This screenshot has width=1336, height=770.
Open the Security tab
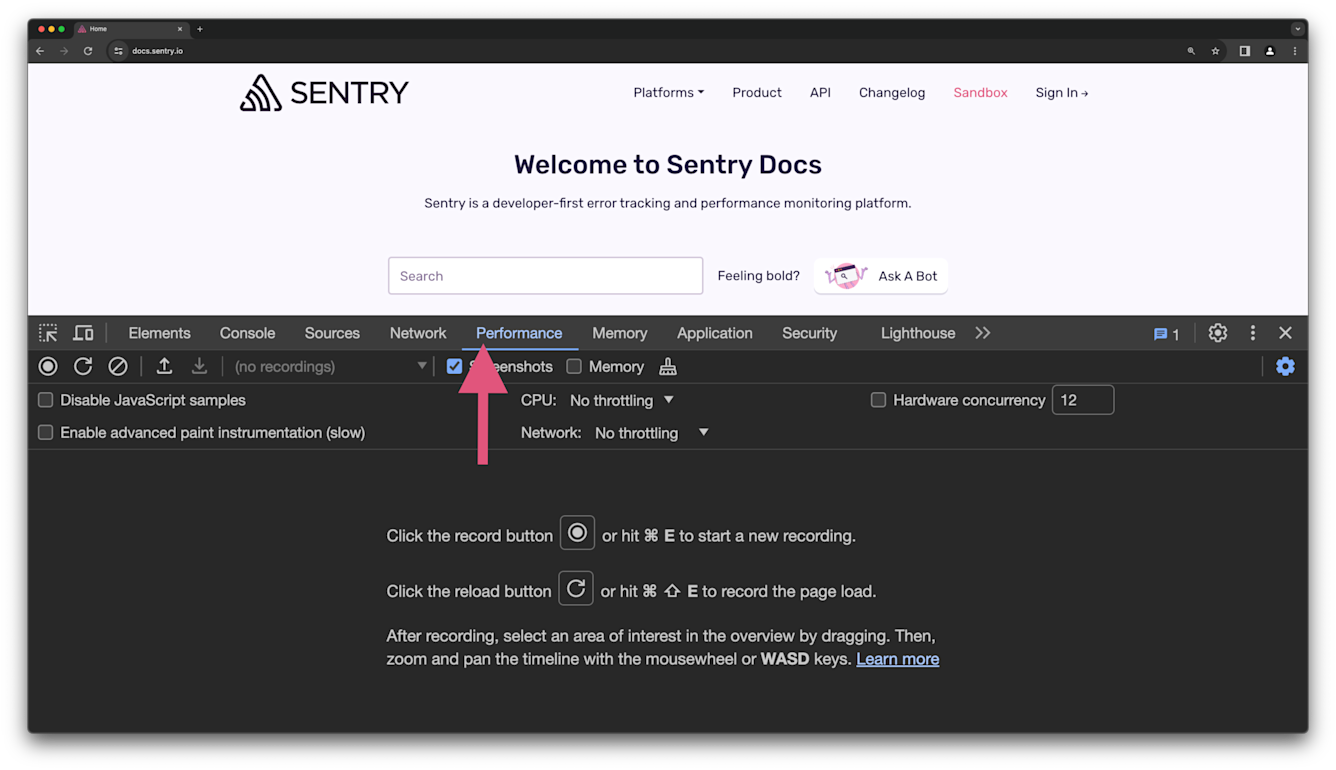[x=809, y=333]
